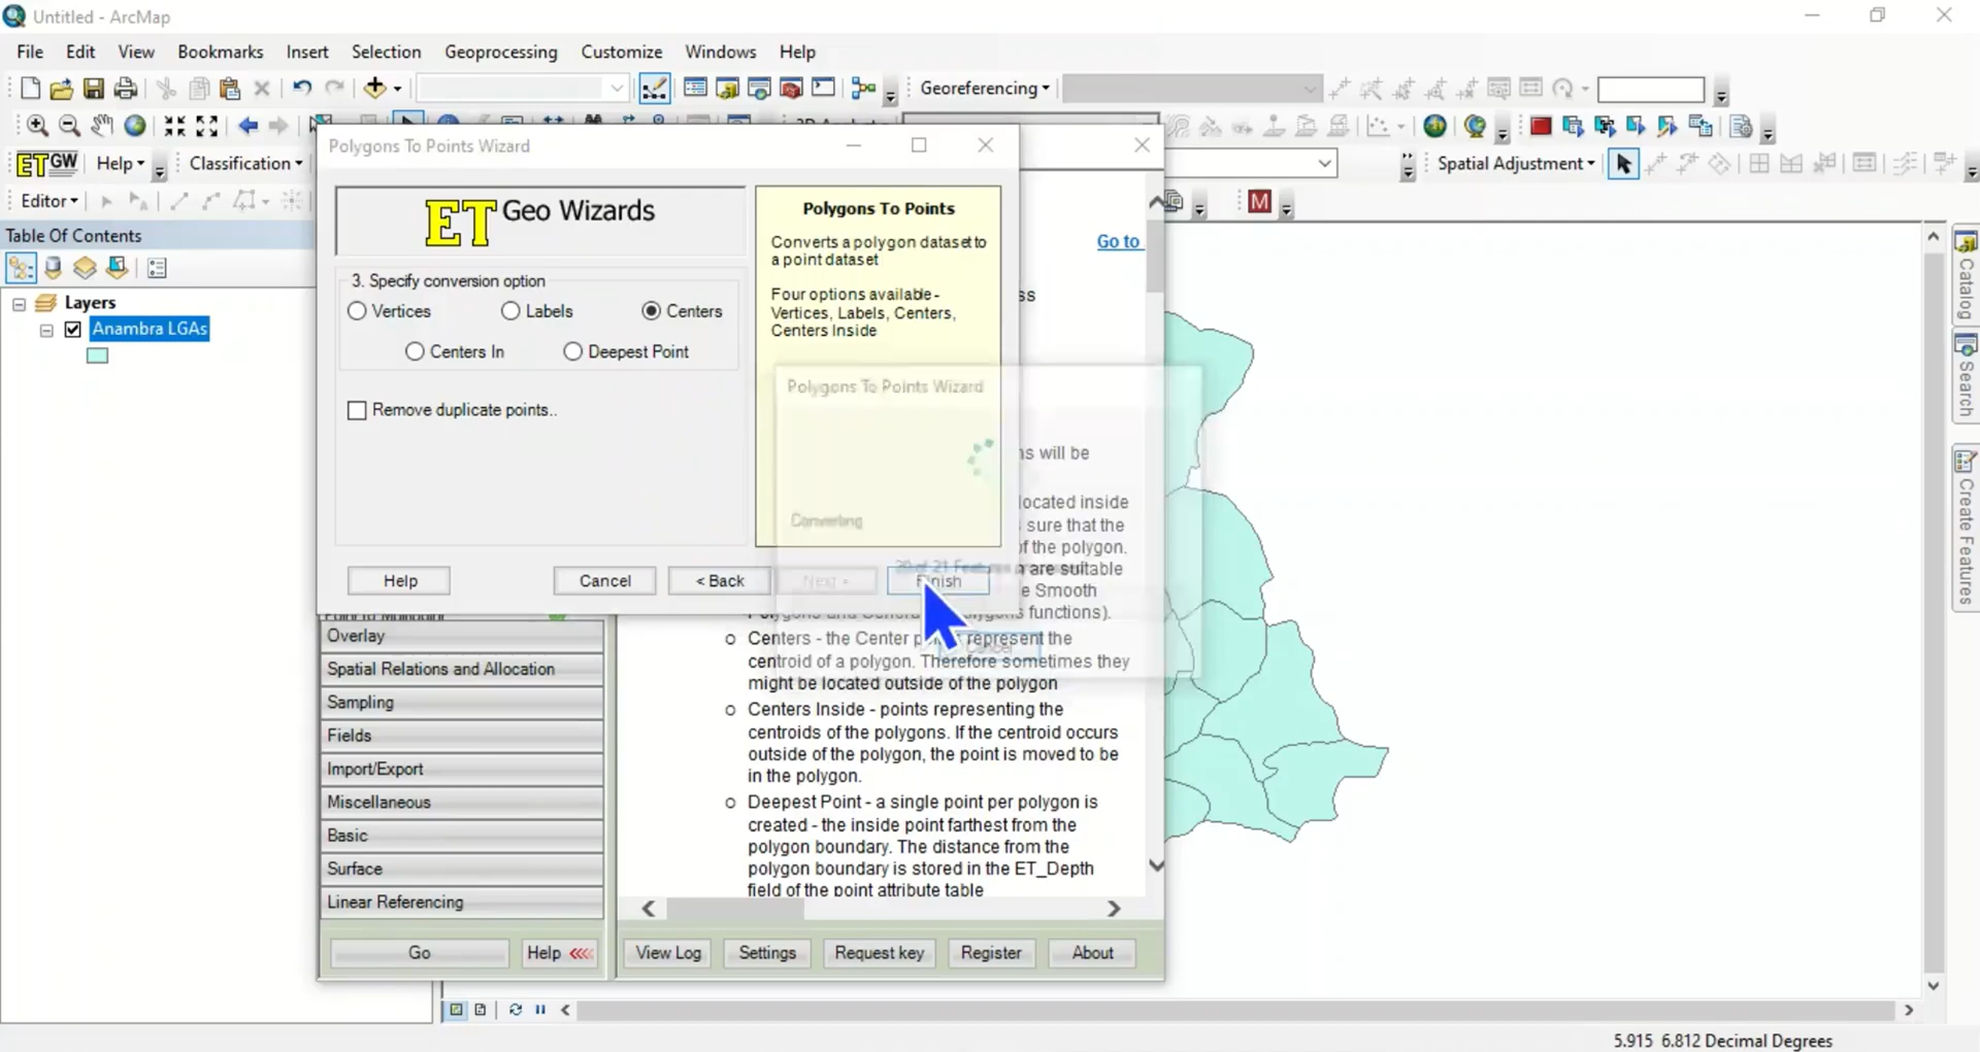Open a map file via folder icon
1980x1052 pixels.
61,89
